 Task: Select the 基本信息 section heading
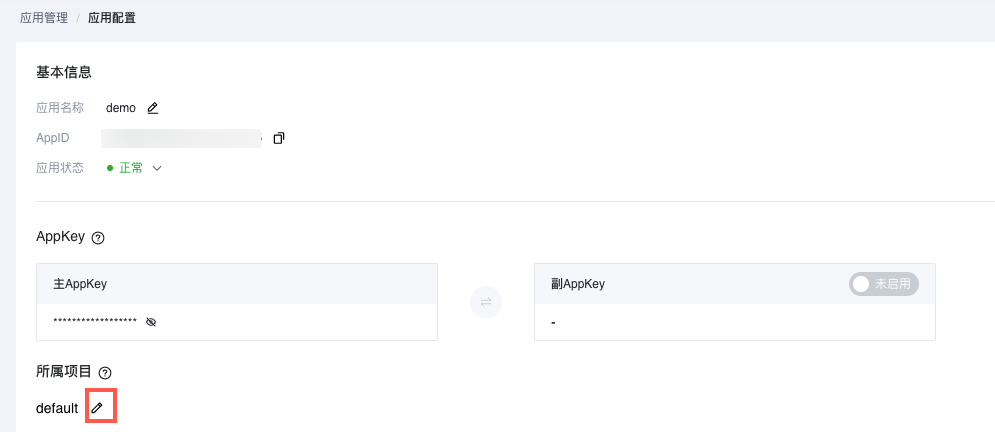click(64, 72)
